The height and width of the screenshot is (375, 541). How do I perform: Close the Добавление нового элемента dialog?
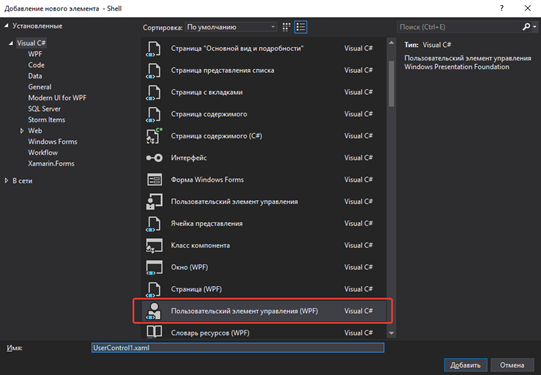(528, 8)
